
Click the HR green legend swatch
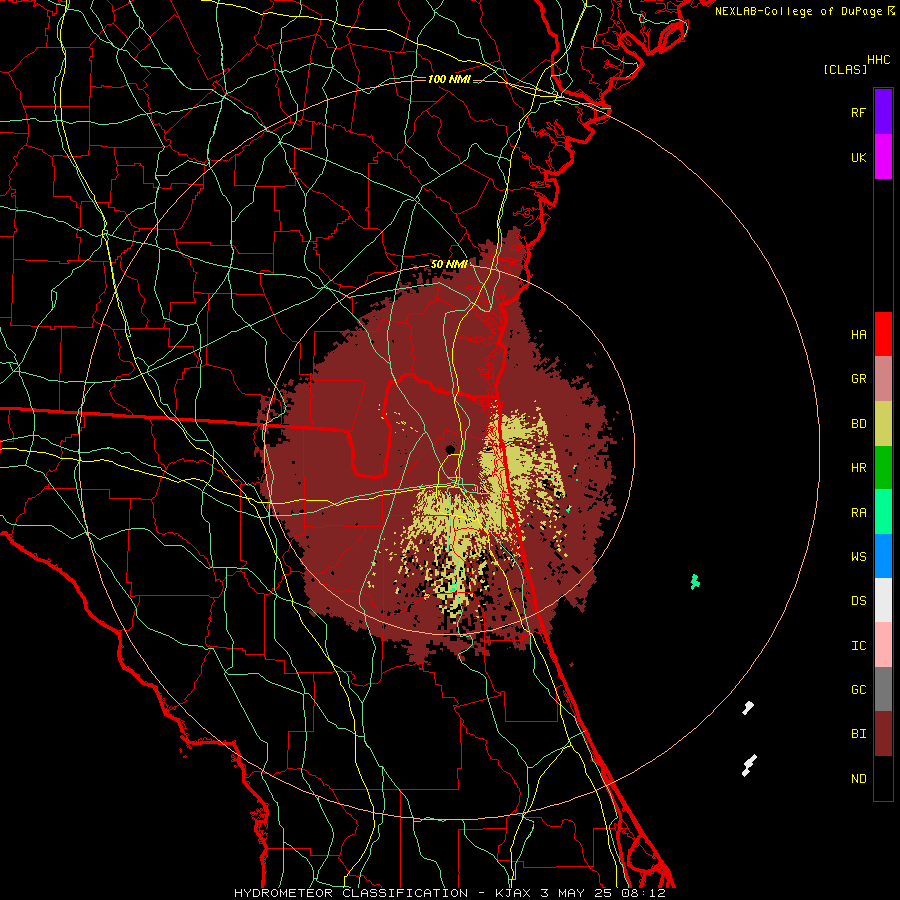tap(883, 468)
